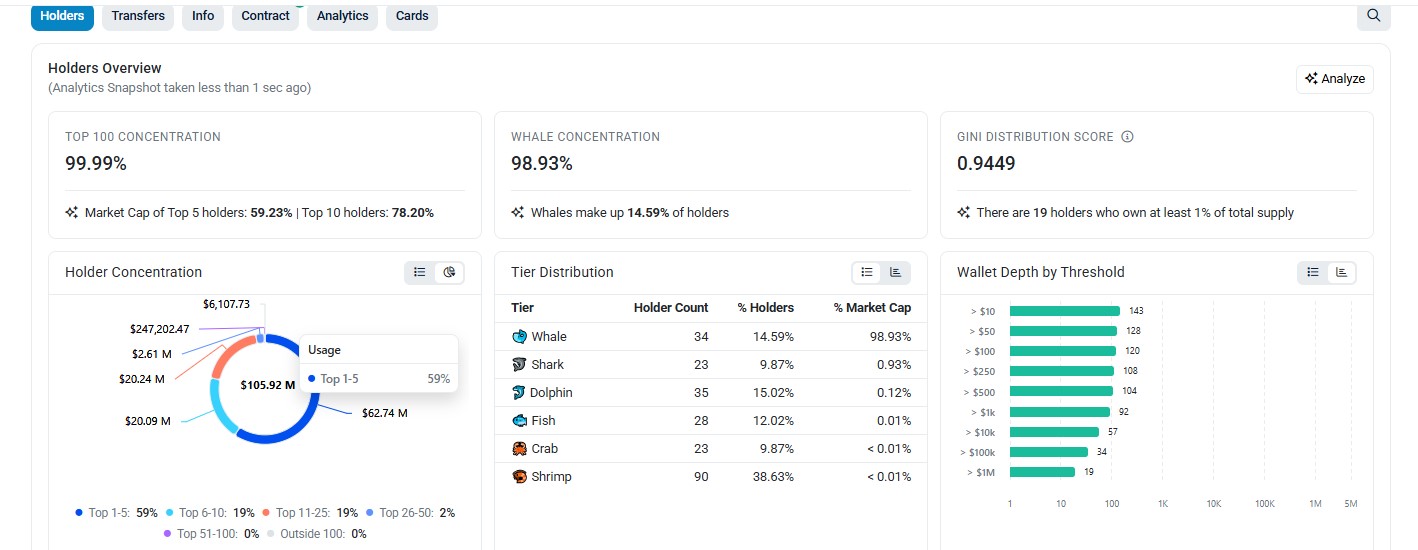Toggle the Top 51-100 legend entry

click(211, 534)
